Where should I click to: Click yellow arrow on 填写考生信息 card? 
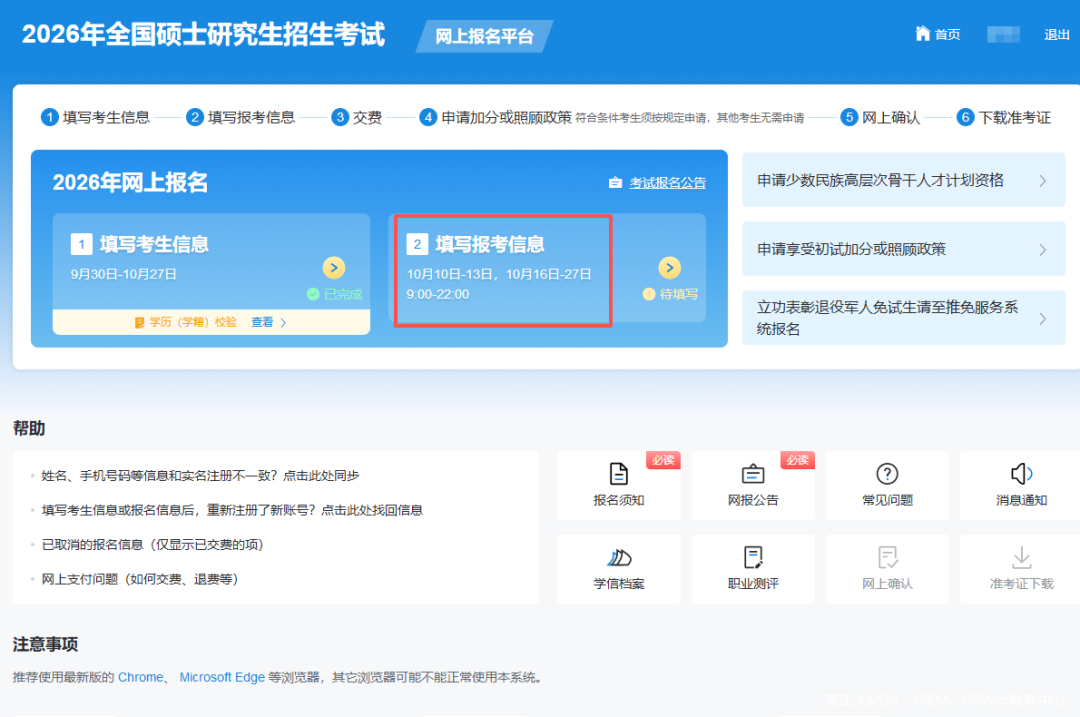click(334, 268)
